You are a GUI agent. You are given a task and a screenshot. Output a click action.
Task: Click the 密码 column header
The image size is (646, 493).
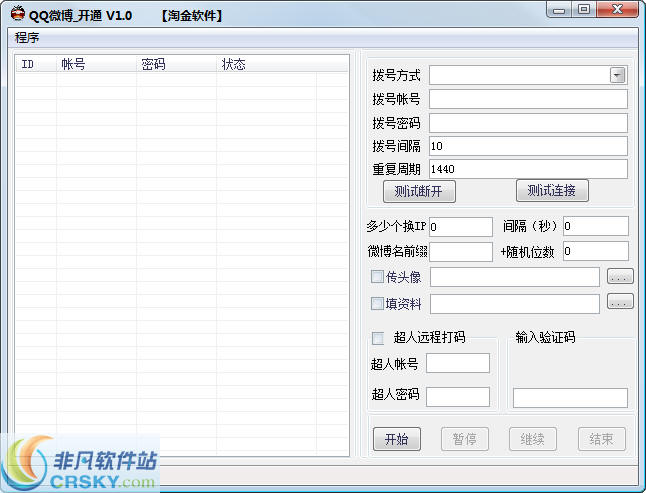(177, 64)
